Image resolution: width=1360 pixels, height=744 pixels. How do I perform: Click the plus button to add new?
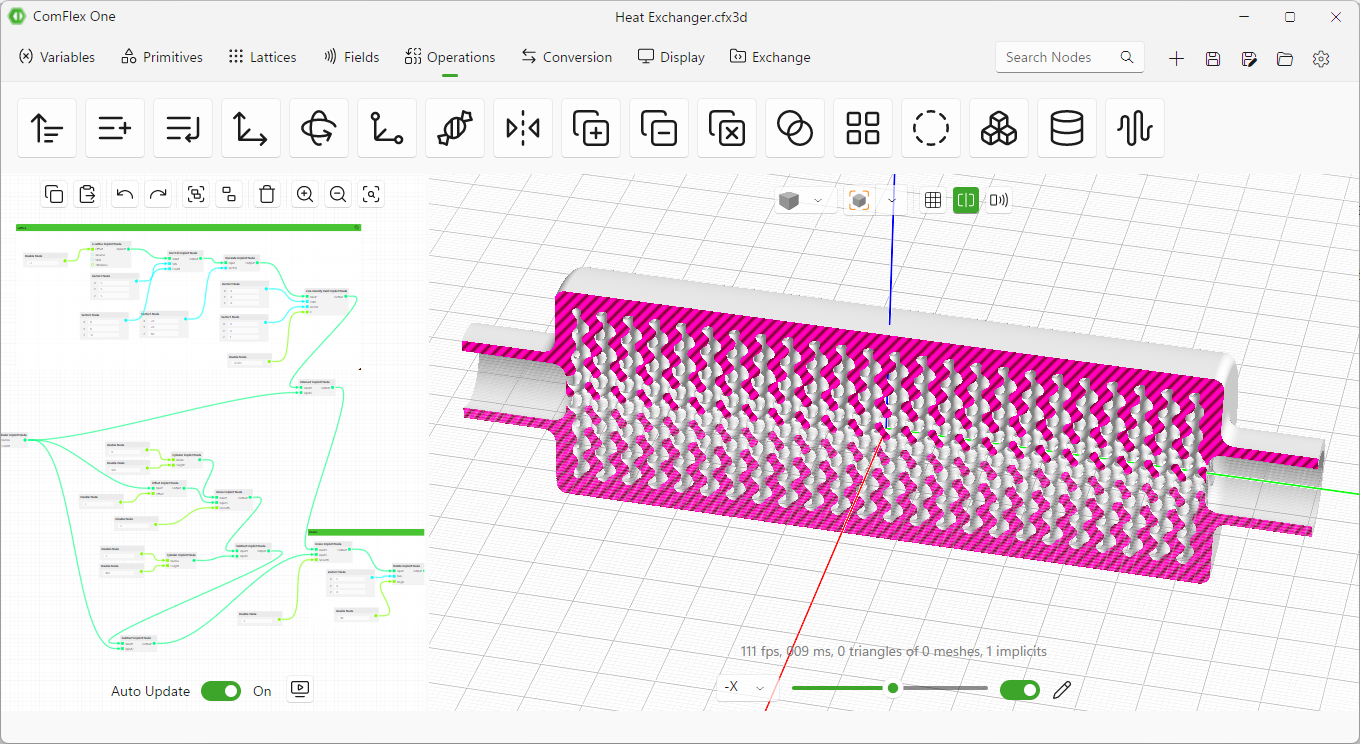point(1176,59)
